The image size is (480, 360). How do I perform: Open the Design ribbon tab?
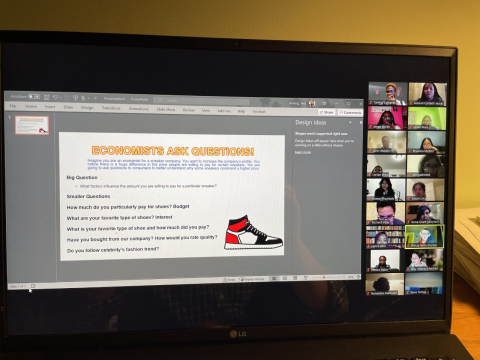pyautogui.click(x=87, y=107)
